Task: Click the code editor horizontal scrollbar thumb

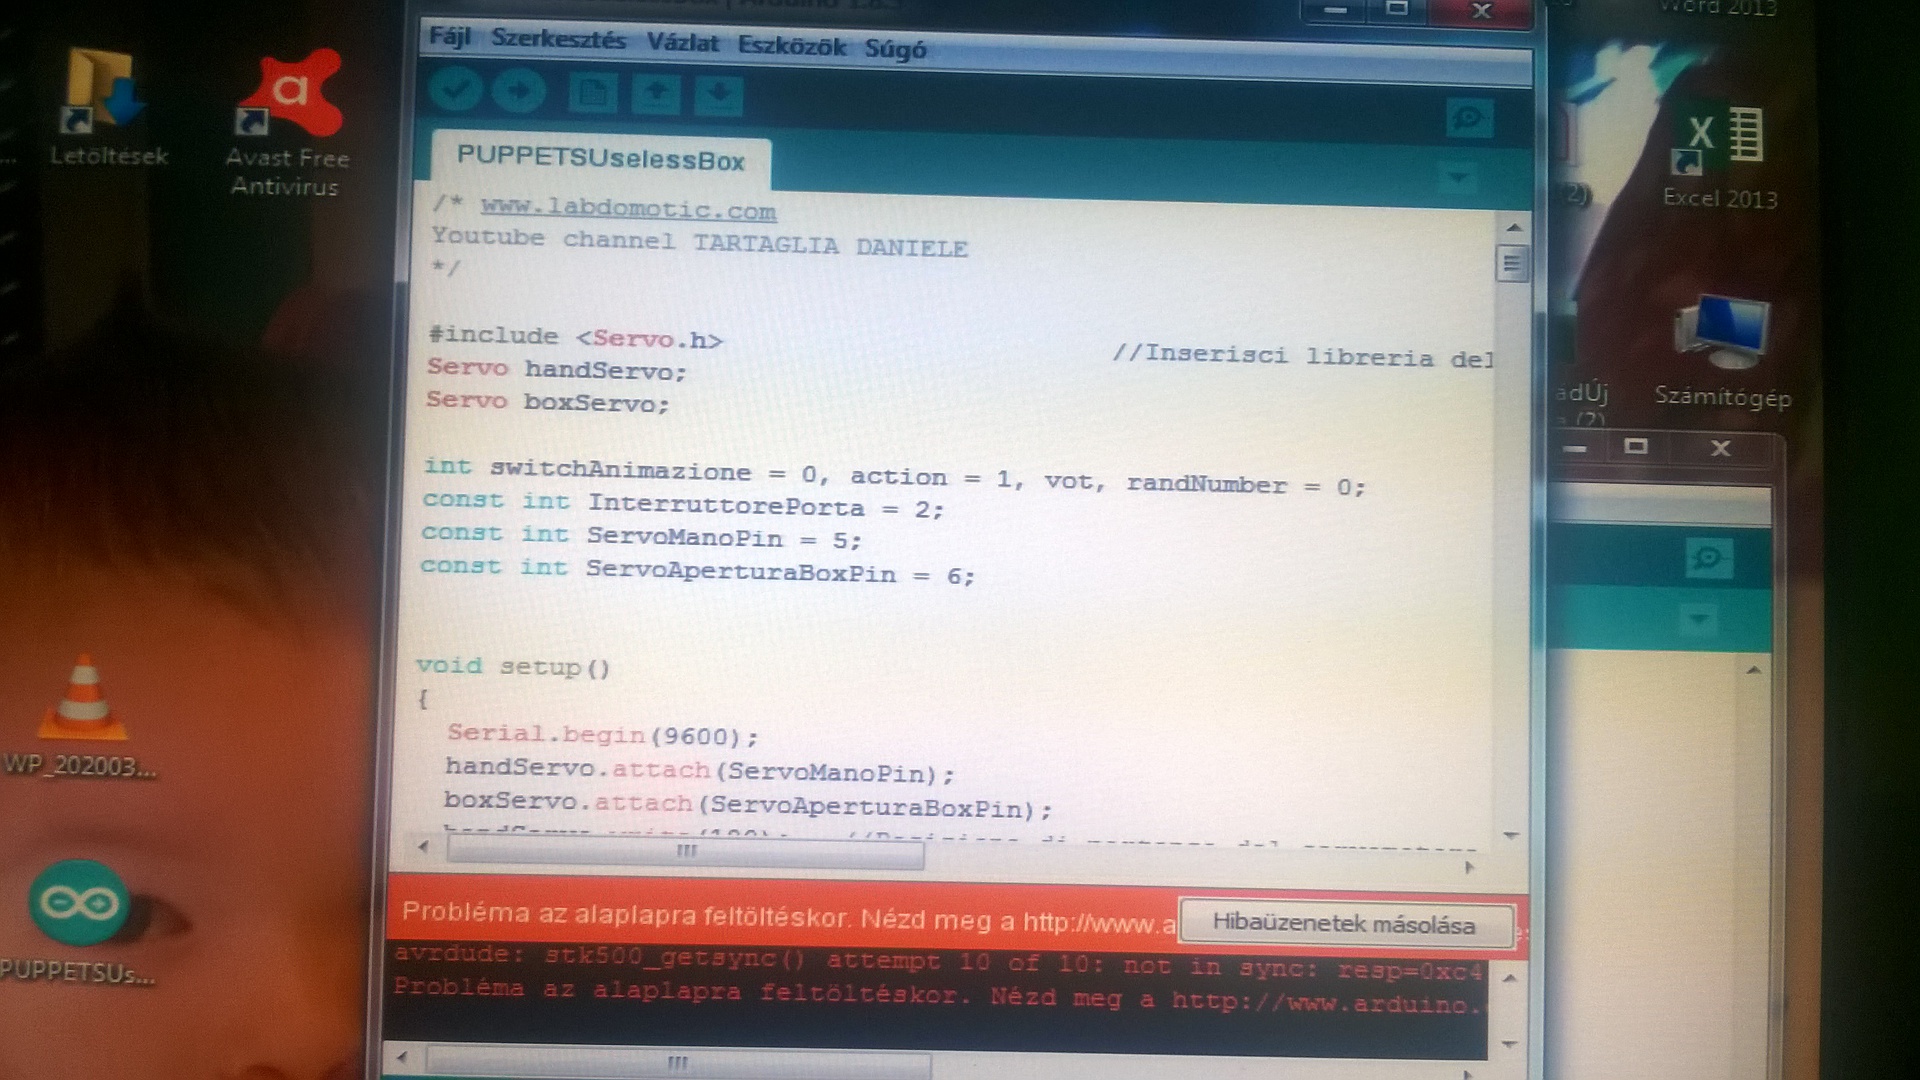Action: point(686,852)
